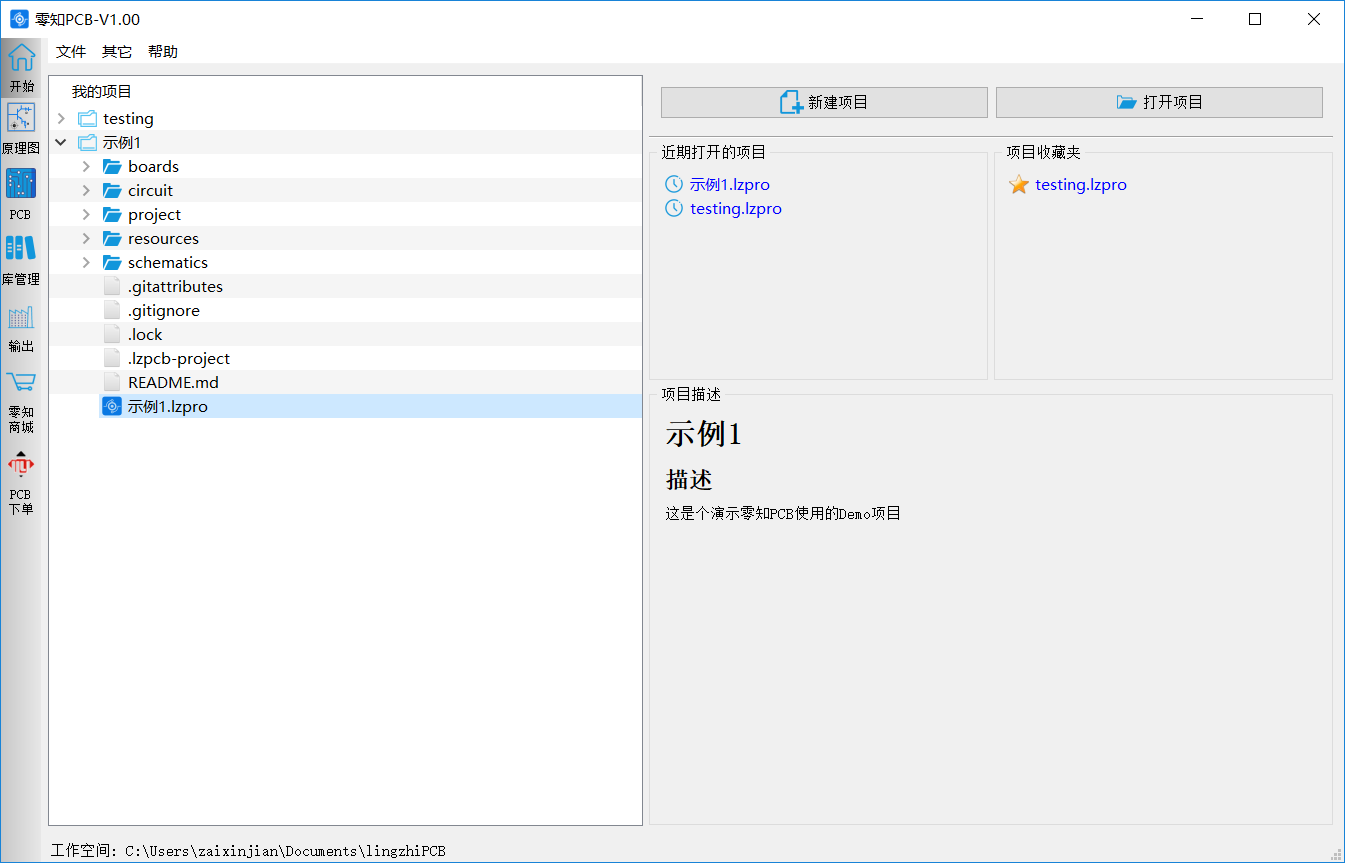Collapse the 示例1 project node

coord(61,142)
